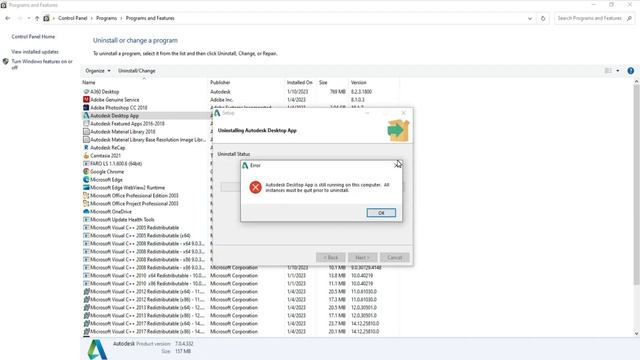Click the Microsoft Visual C++ 2012 (x64) icon
The height and width of the screenshot is (360, 640).
pyautogui.click(x=86, y=291)
